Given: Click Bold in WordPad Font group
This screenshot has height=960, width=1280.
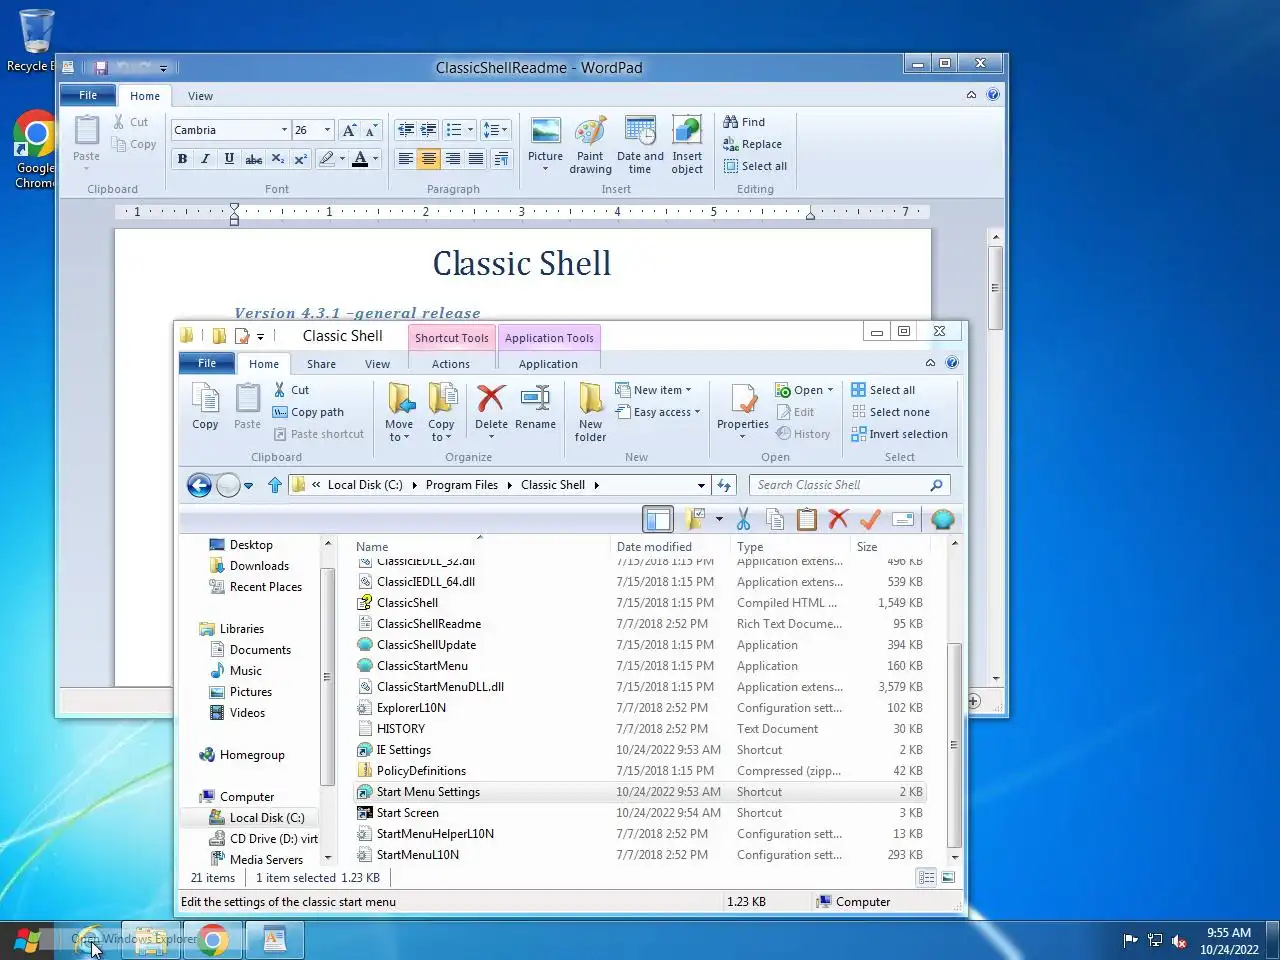Looking at the screenshot, I should [182, 159].
